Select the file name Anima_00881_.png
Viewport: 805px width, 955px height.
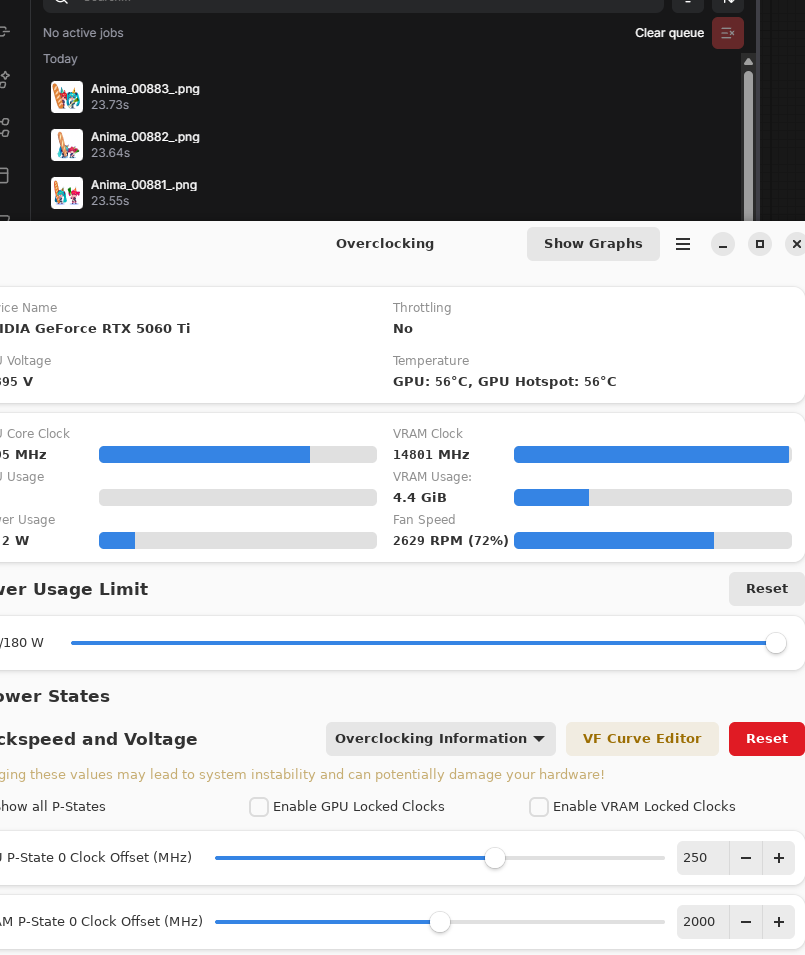click(x=144, y=185)
